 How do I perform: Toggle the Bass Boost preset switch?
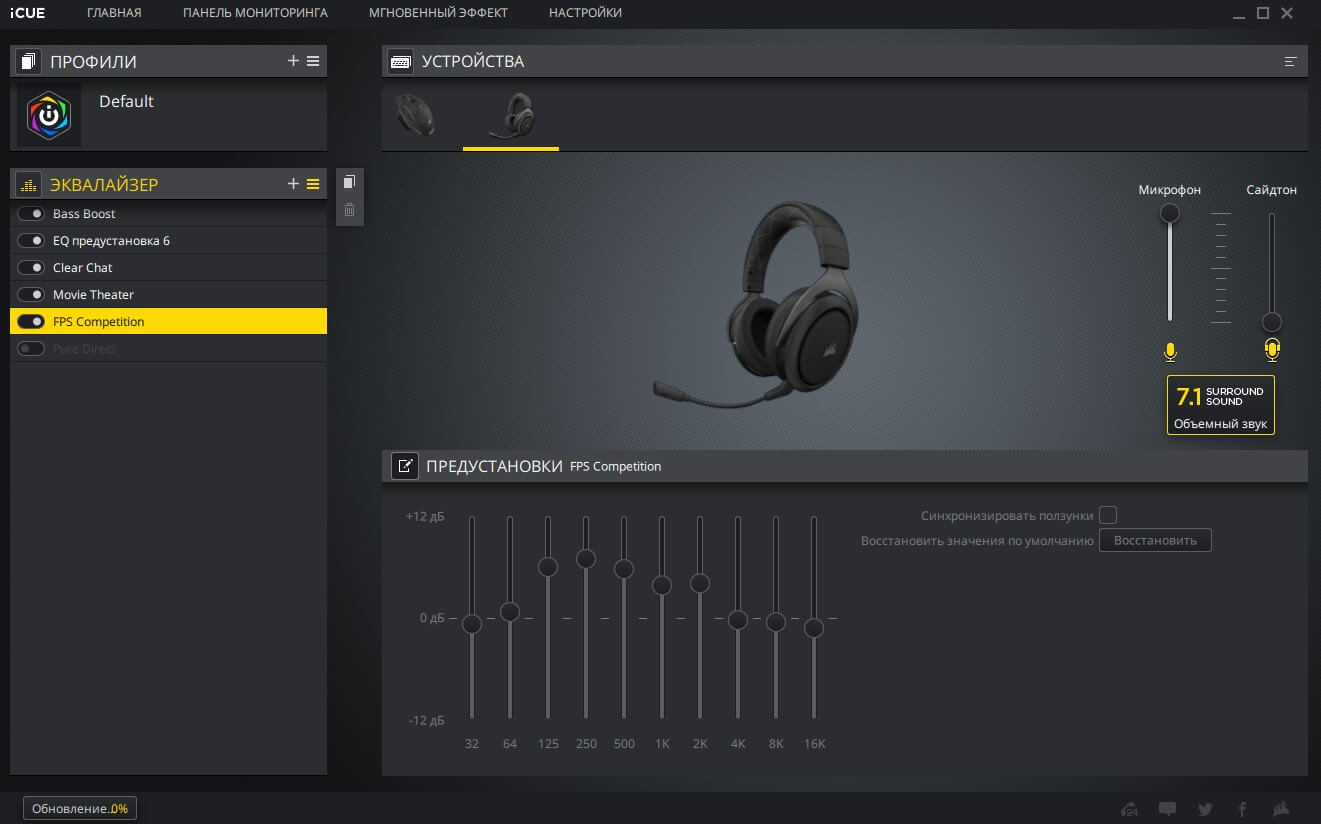[32, 214]
